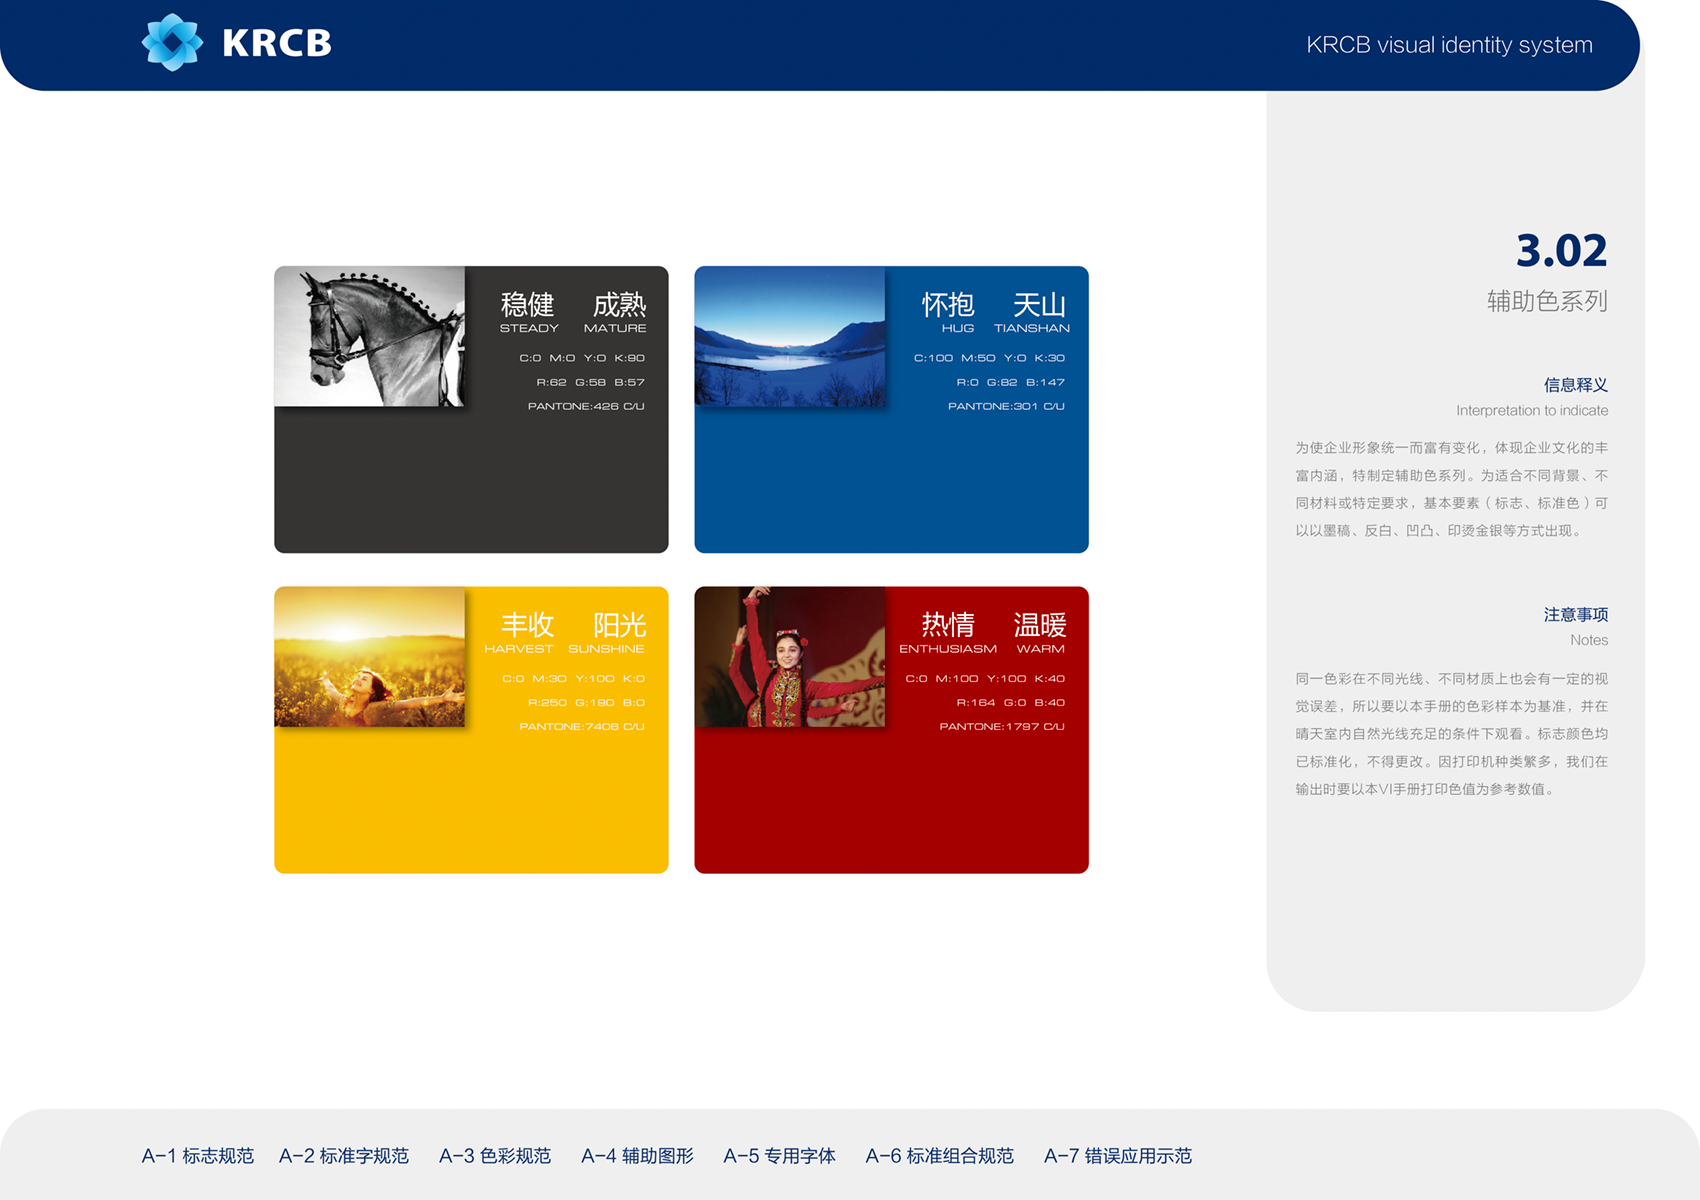The image size is (1700, 1200).
Task: Click the KRCB wordmark in header
Action: 276,43
